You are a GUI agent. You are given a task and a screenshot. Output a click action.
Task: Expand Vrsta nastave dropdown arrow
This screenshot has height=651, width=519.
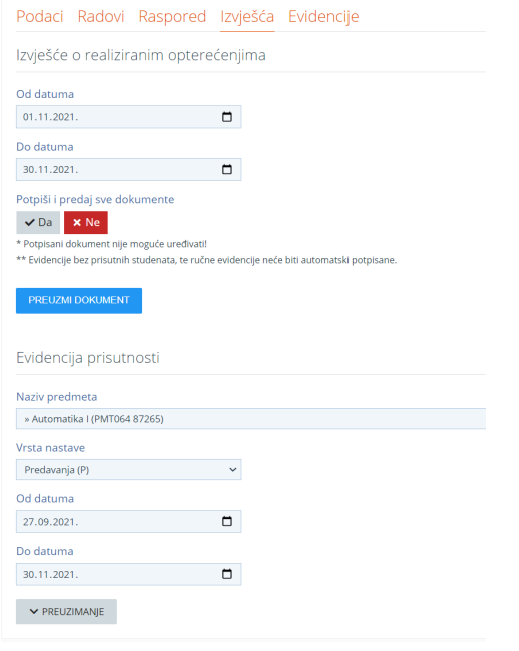click(x=233, y=470)
